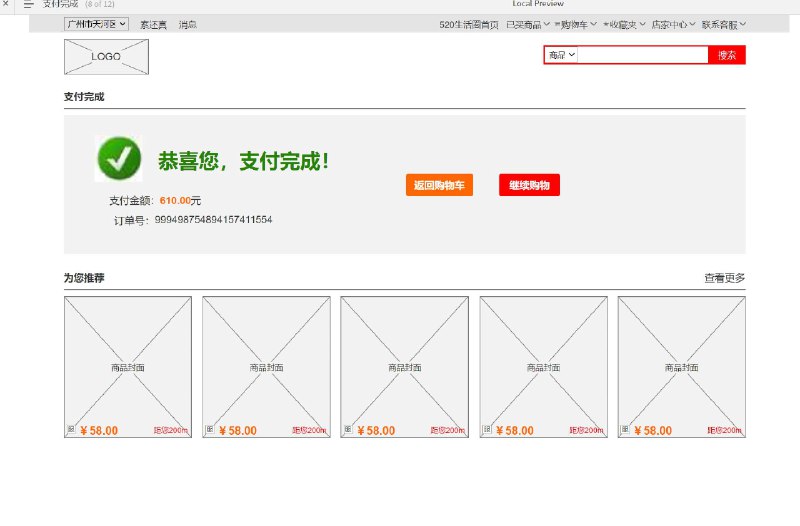Open the 广州市天河区 location dropdown
800x526 pixels.
click(96, 24)
